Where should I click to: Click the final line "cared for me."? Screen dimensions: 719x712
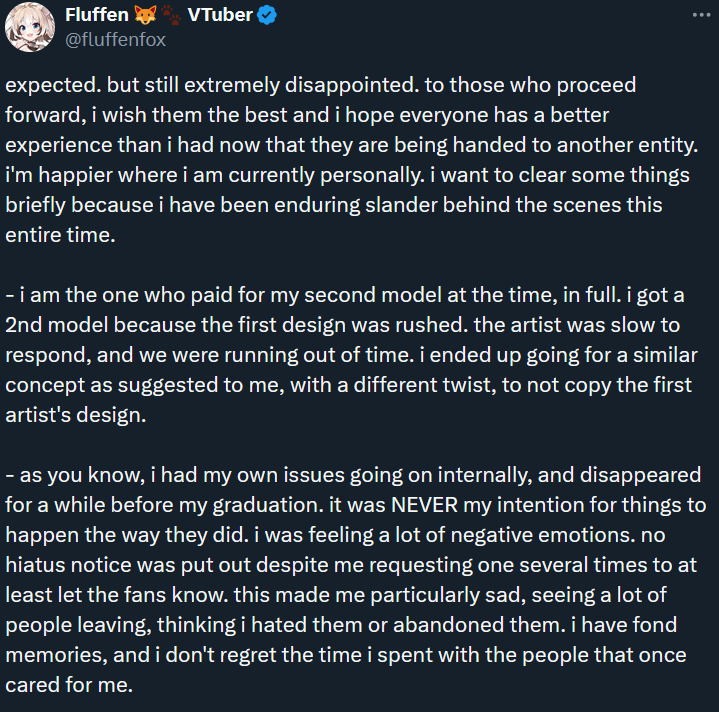pos(69,685)
